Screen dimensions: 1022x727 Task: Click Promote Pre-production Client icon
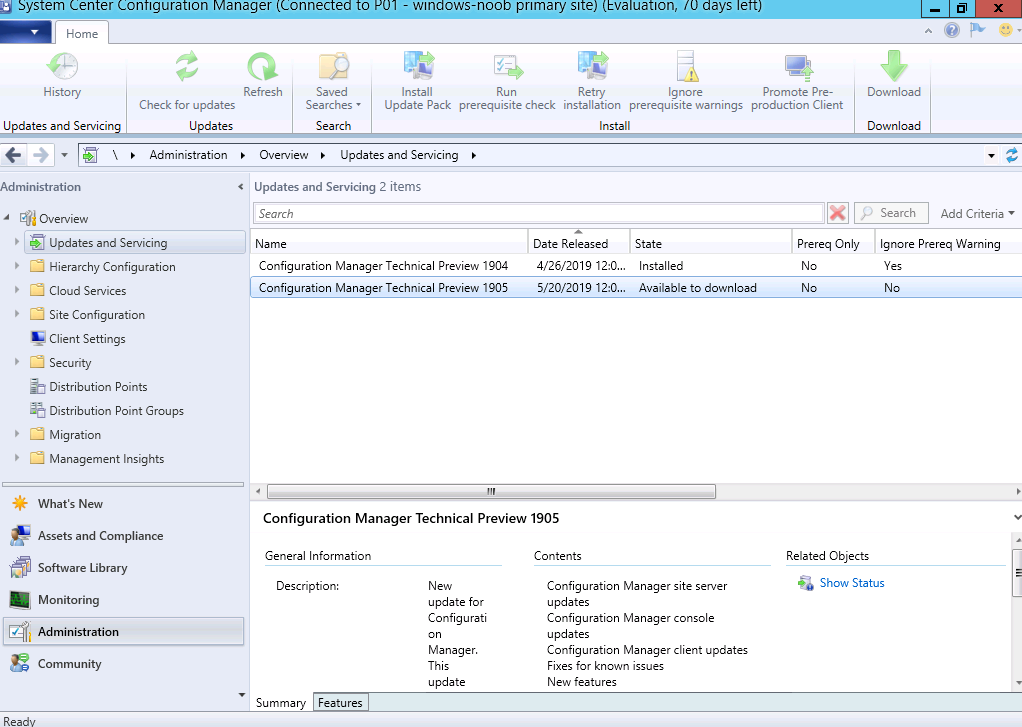point(797,67)
